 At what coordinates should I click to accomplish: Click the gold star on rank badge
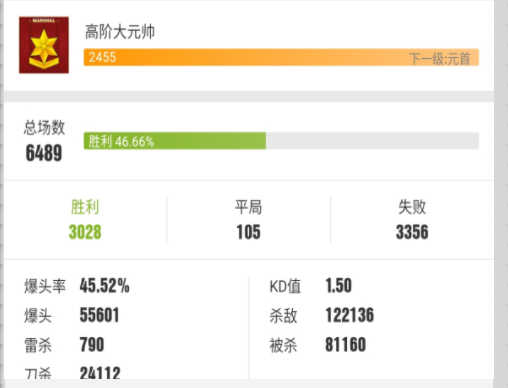[44, 43]
